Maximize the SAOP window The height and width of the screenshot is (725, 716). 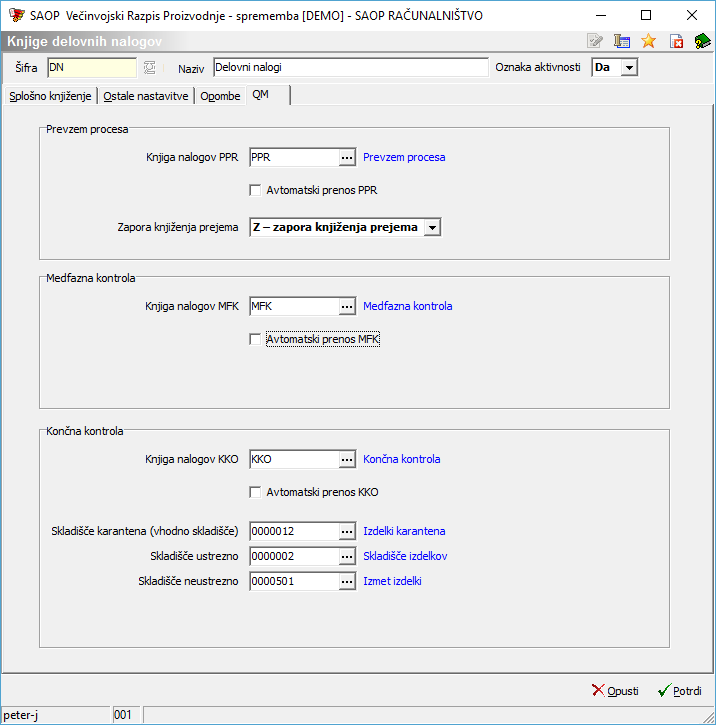coord(646,15)
